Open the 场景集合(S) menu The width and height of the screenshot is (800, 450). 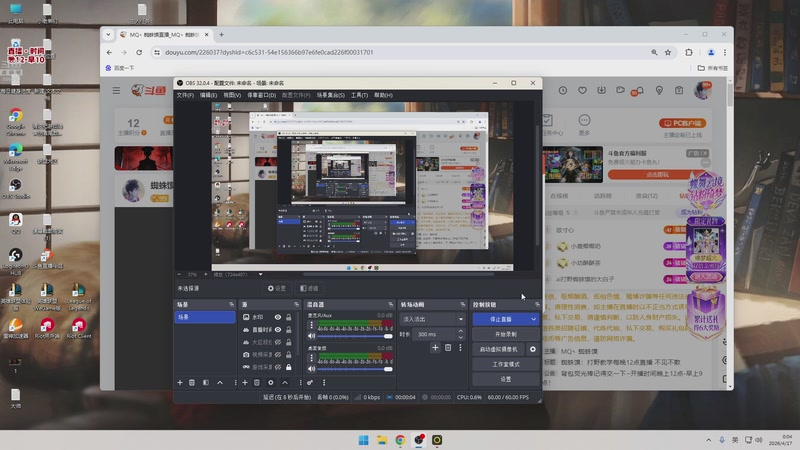(331, 95)
